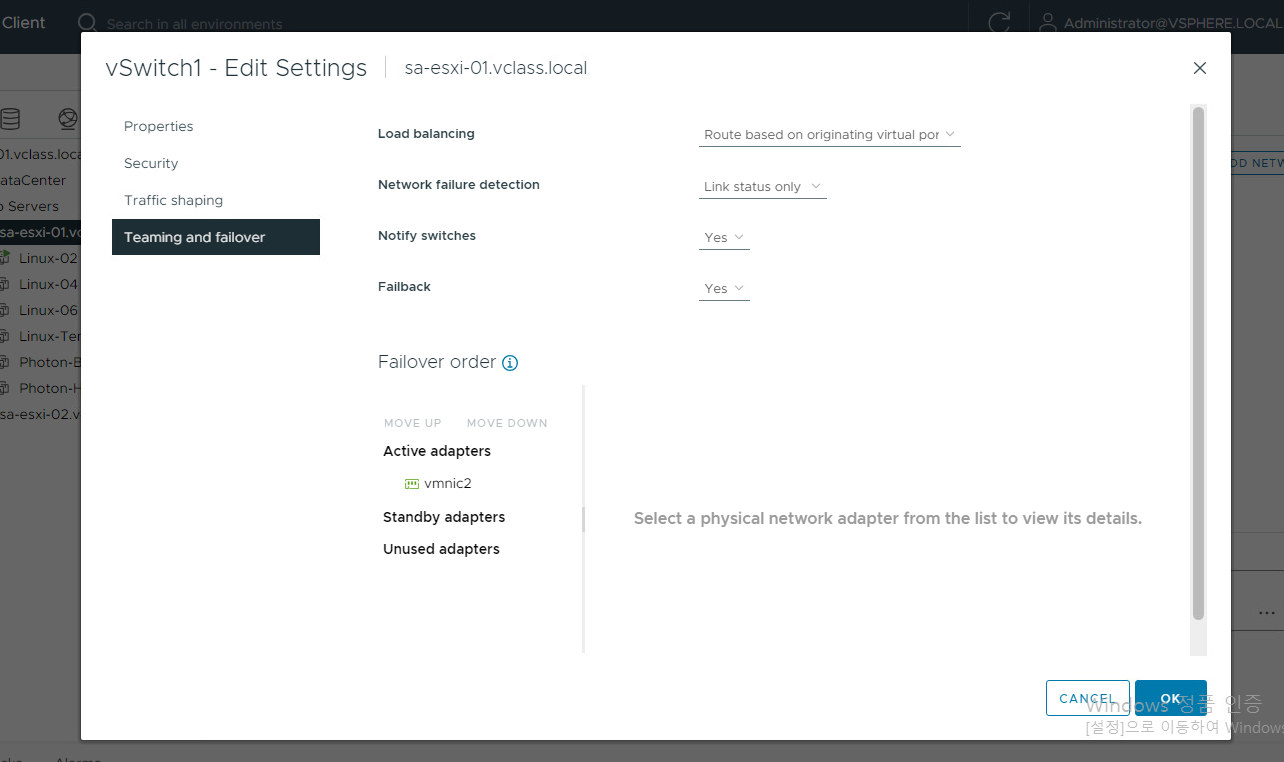Select Photon-H VM in inventory tree
The width and height of the screenshot is (1284, 762).
tap(50, 388)
